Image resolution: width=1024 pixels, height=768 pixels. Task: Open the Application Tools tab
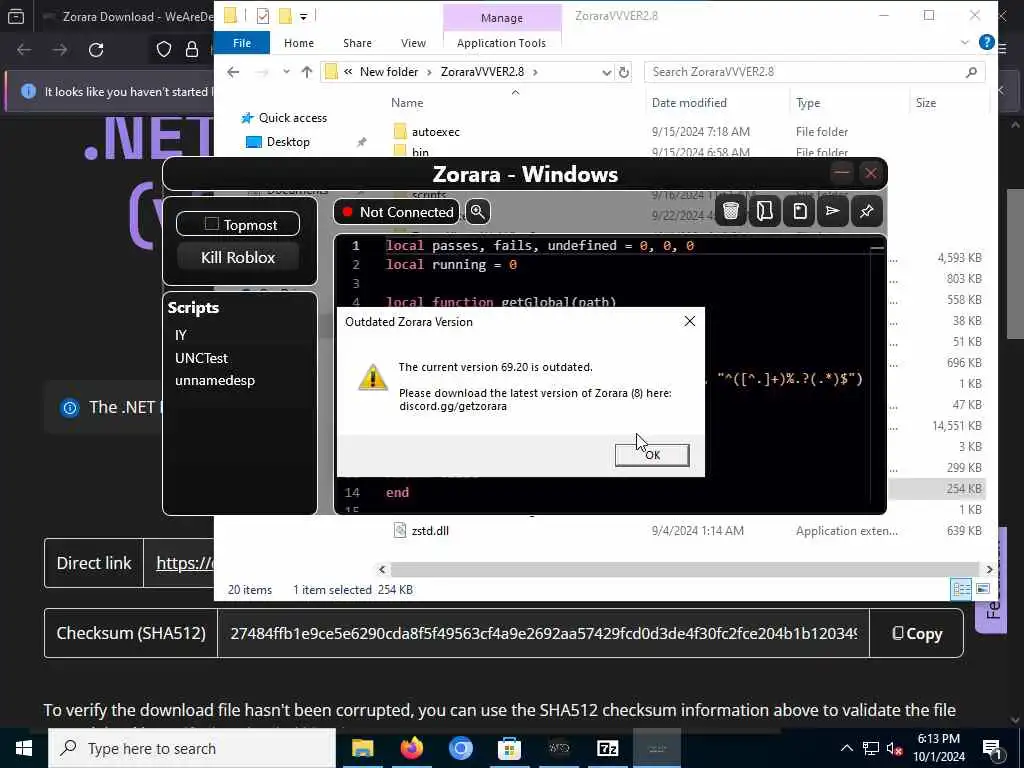tap(502, 43)
